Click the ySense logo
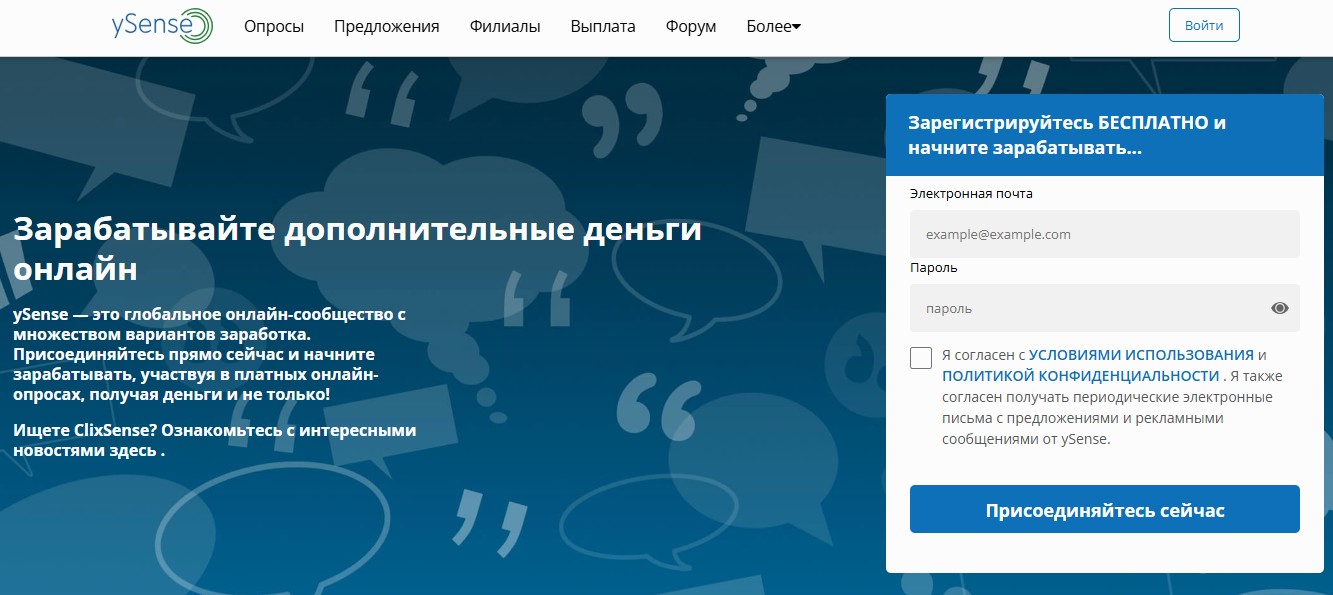1333x595 pixels. [x=163, y=26]
